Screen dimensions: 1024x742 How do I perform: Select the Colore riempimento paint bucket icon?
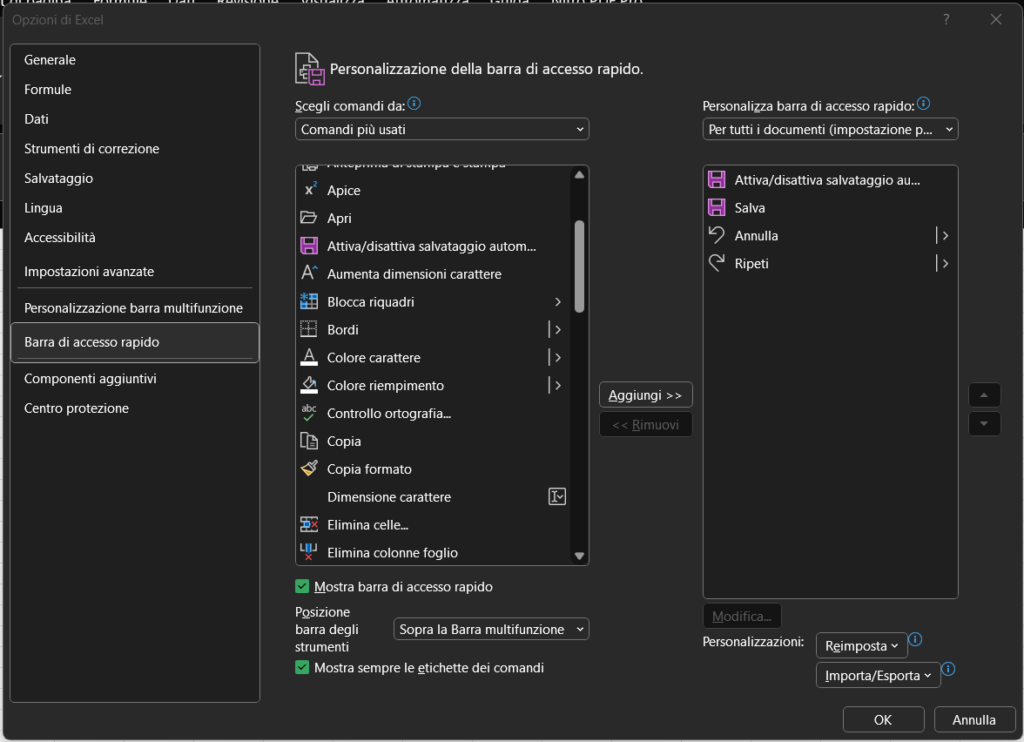click(x=309, y=386)
